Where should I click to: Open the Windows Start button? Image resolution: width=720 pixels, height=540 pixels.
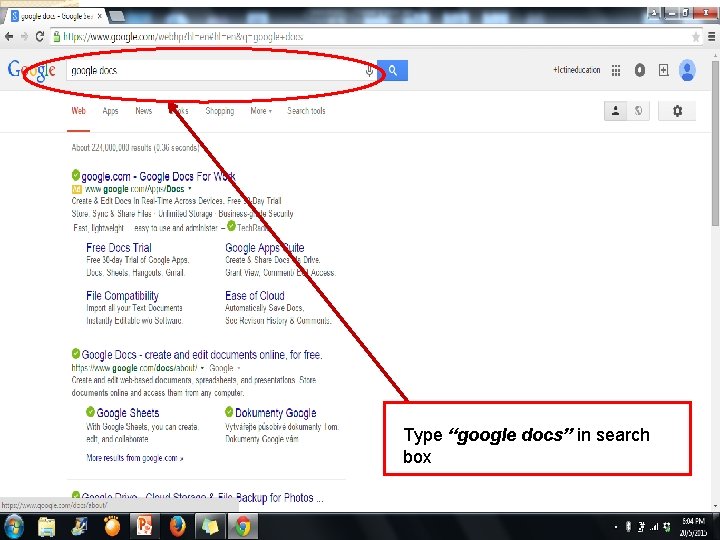tap(13, 526)
